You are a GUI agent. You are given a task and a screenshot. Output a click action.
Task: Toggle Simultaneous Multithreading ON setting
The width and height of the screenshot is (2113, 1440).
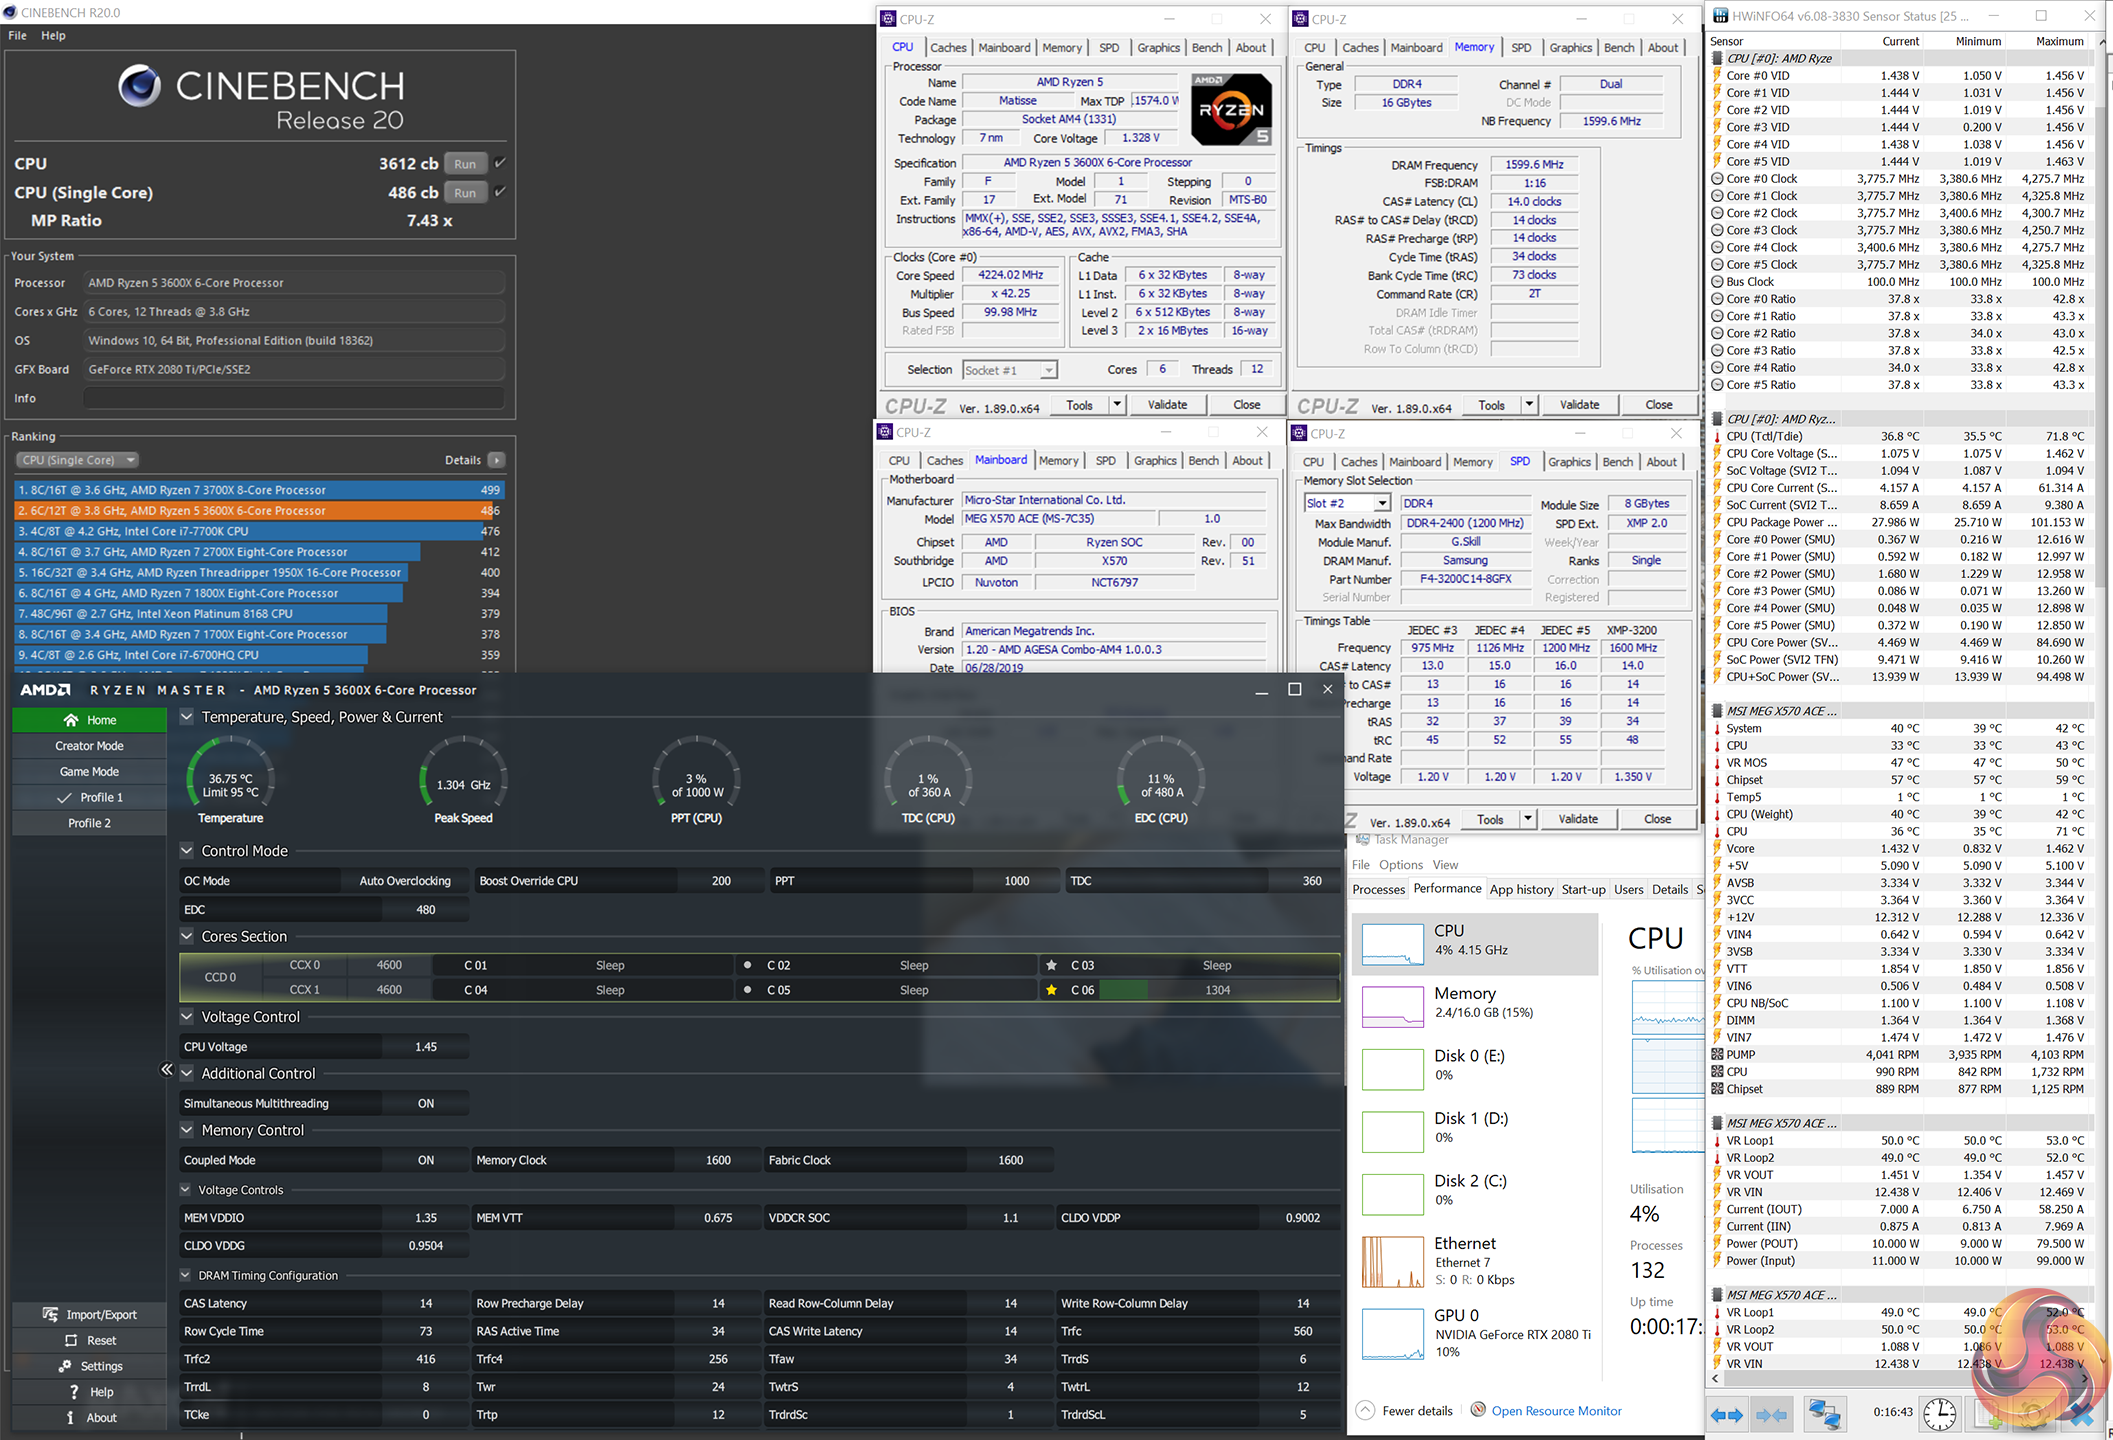coord(425,1103)
